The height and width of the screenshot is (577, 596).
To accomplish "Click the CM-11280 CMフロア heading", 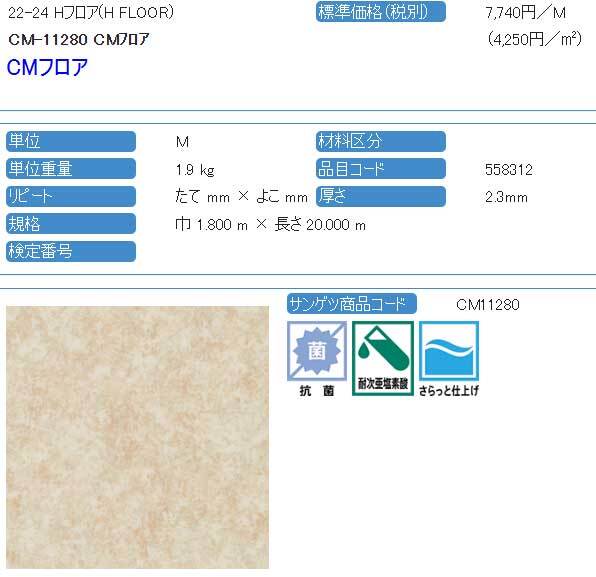I will point(79,40).
